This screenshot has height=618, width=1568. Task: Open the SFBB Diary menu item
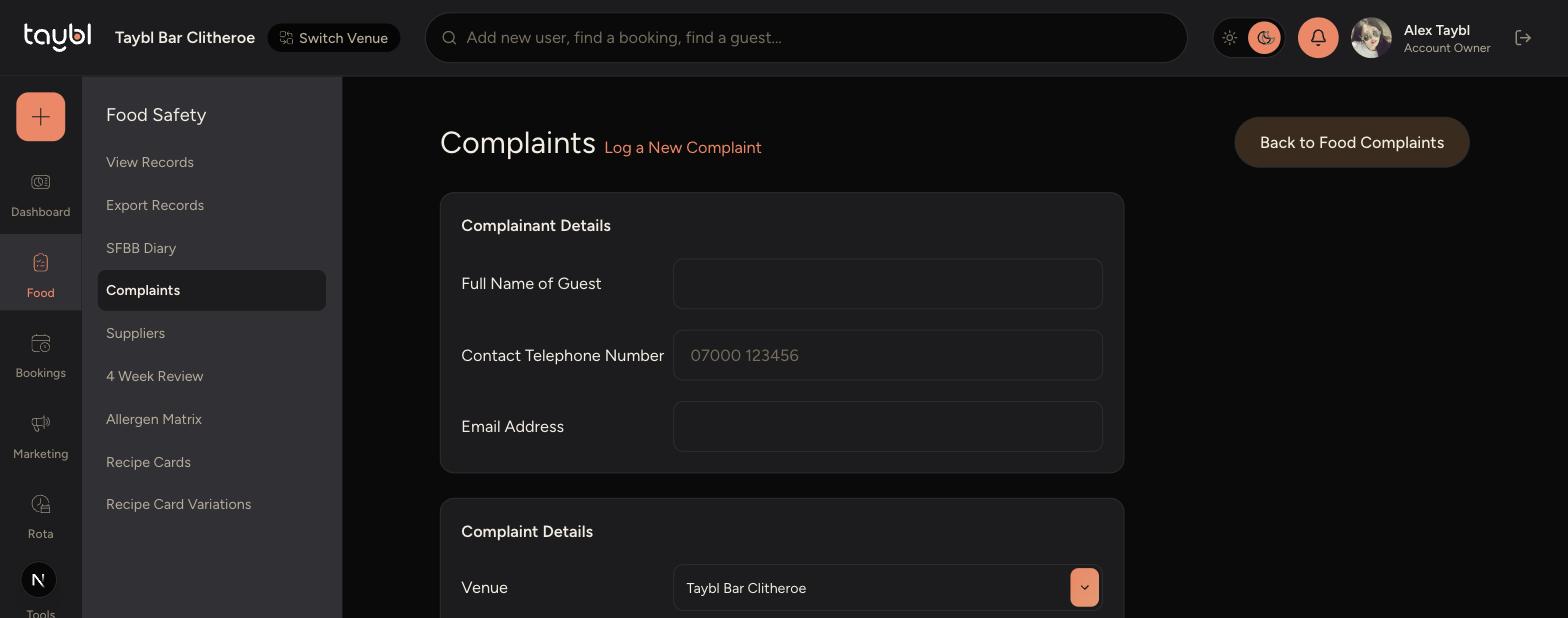pos(141,248)
